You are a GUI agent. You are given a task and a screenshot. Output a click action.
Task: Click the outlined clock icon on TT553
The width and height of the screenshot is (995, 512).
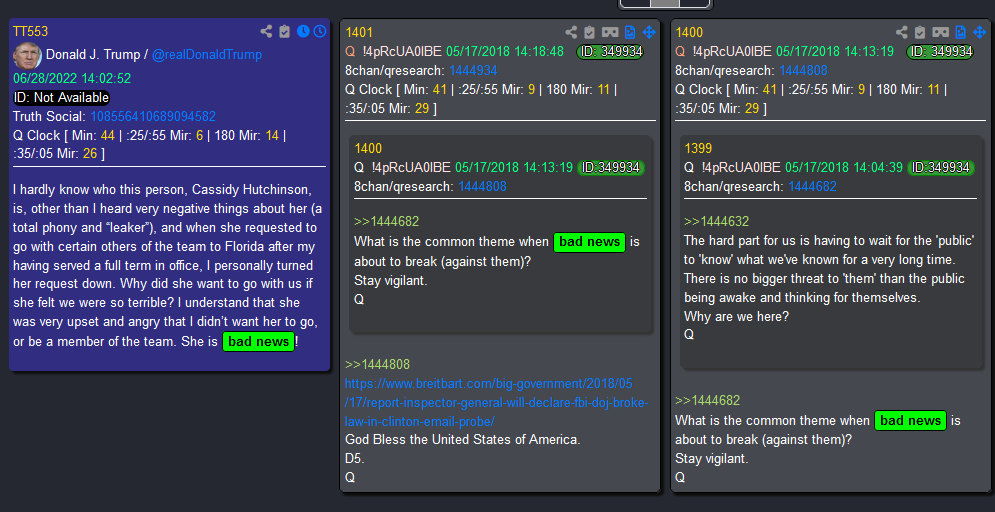319,32
